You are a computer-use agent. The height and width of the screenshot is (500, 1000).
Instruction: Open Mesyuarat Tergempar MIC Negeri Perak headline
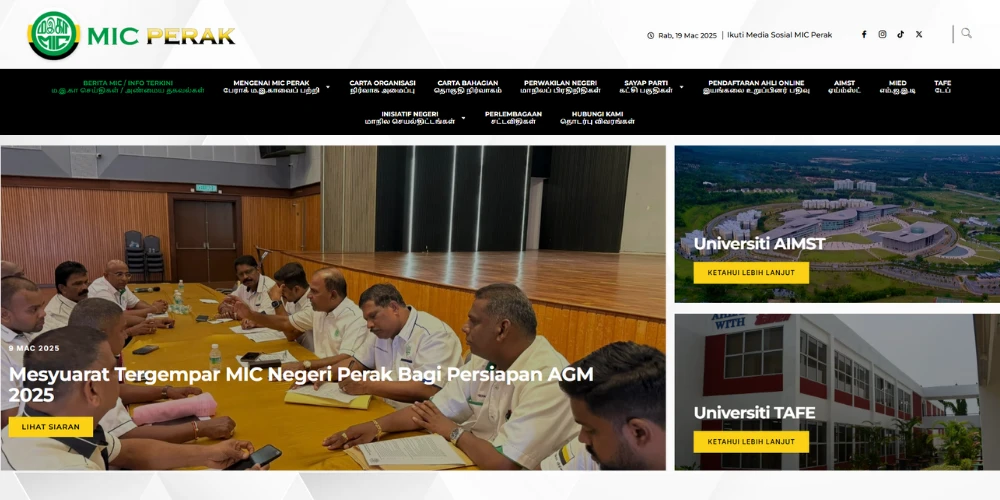click(300, 384)
